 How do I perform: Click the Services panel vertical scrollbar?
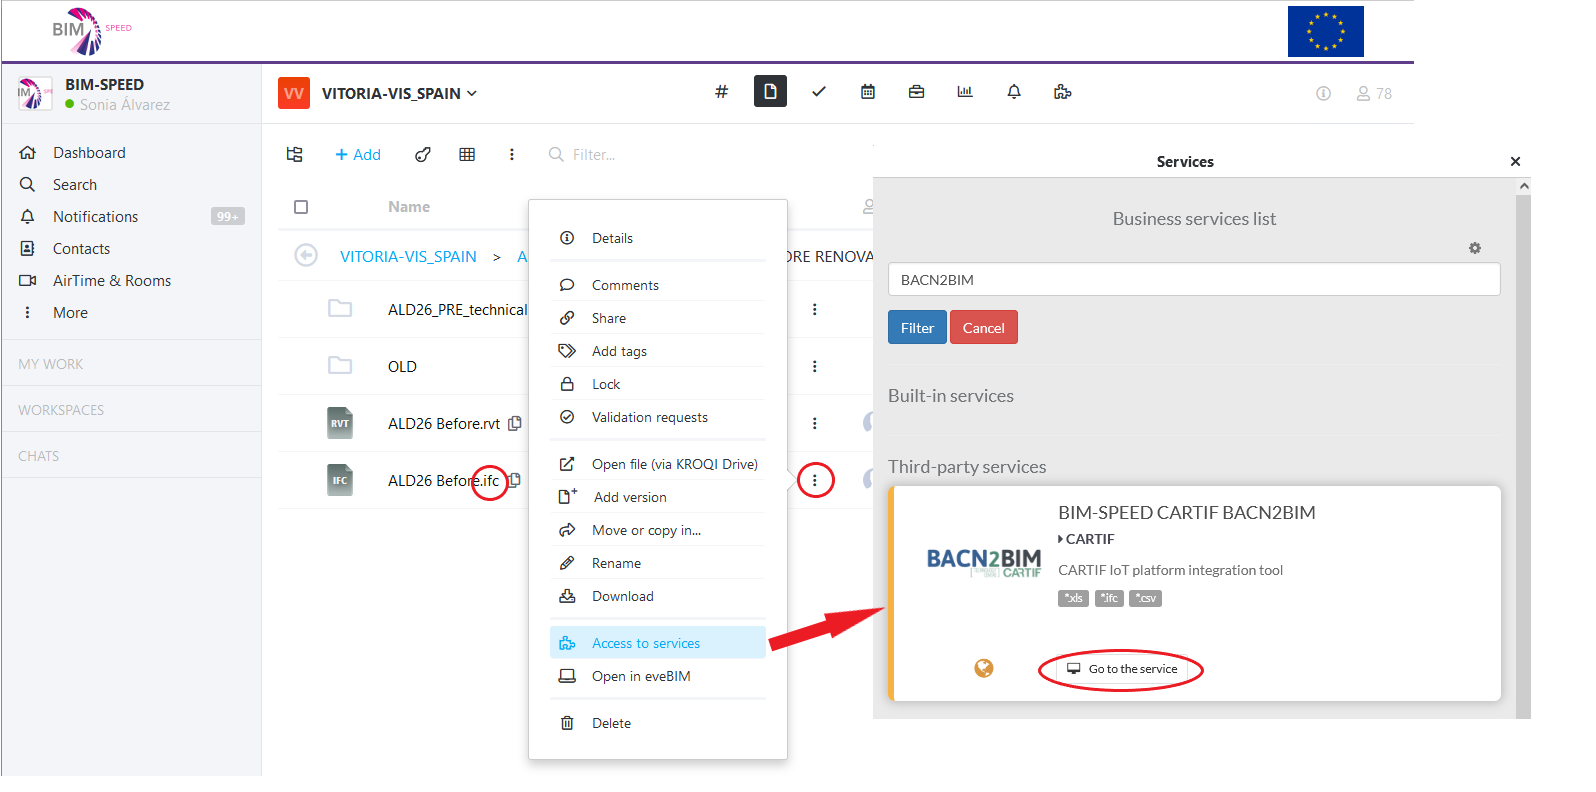1523,450
